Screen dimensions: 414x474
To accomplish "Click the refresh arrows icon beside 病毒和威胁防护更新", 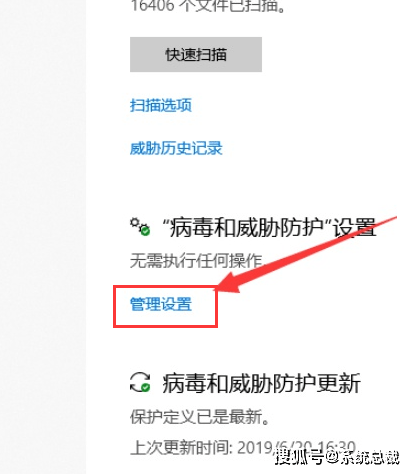I will [x=140, y=382].
